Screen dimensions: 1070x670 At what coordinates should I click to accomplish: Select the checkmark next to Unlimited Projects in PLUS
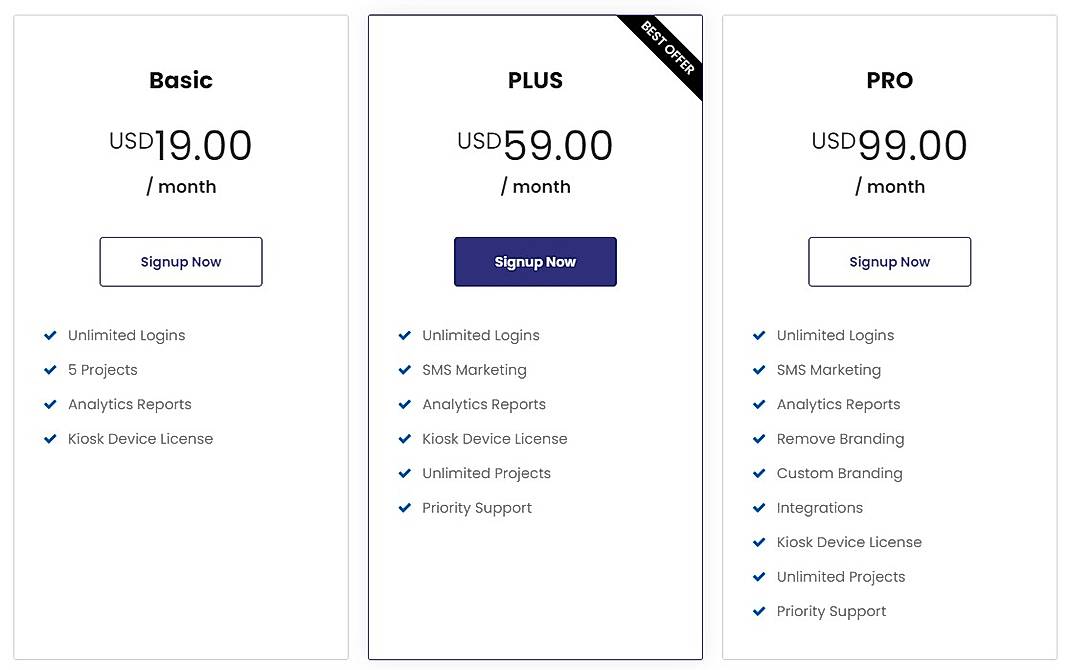(x=405, y=473)
